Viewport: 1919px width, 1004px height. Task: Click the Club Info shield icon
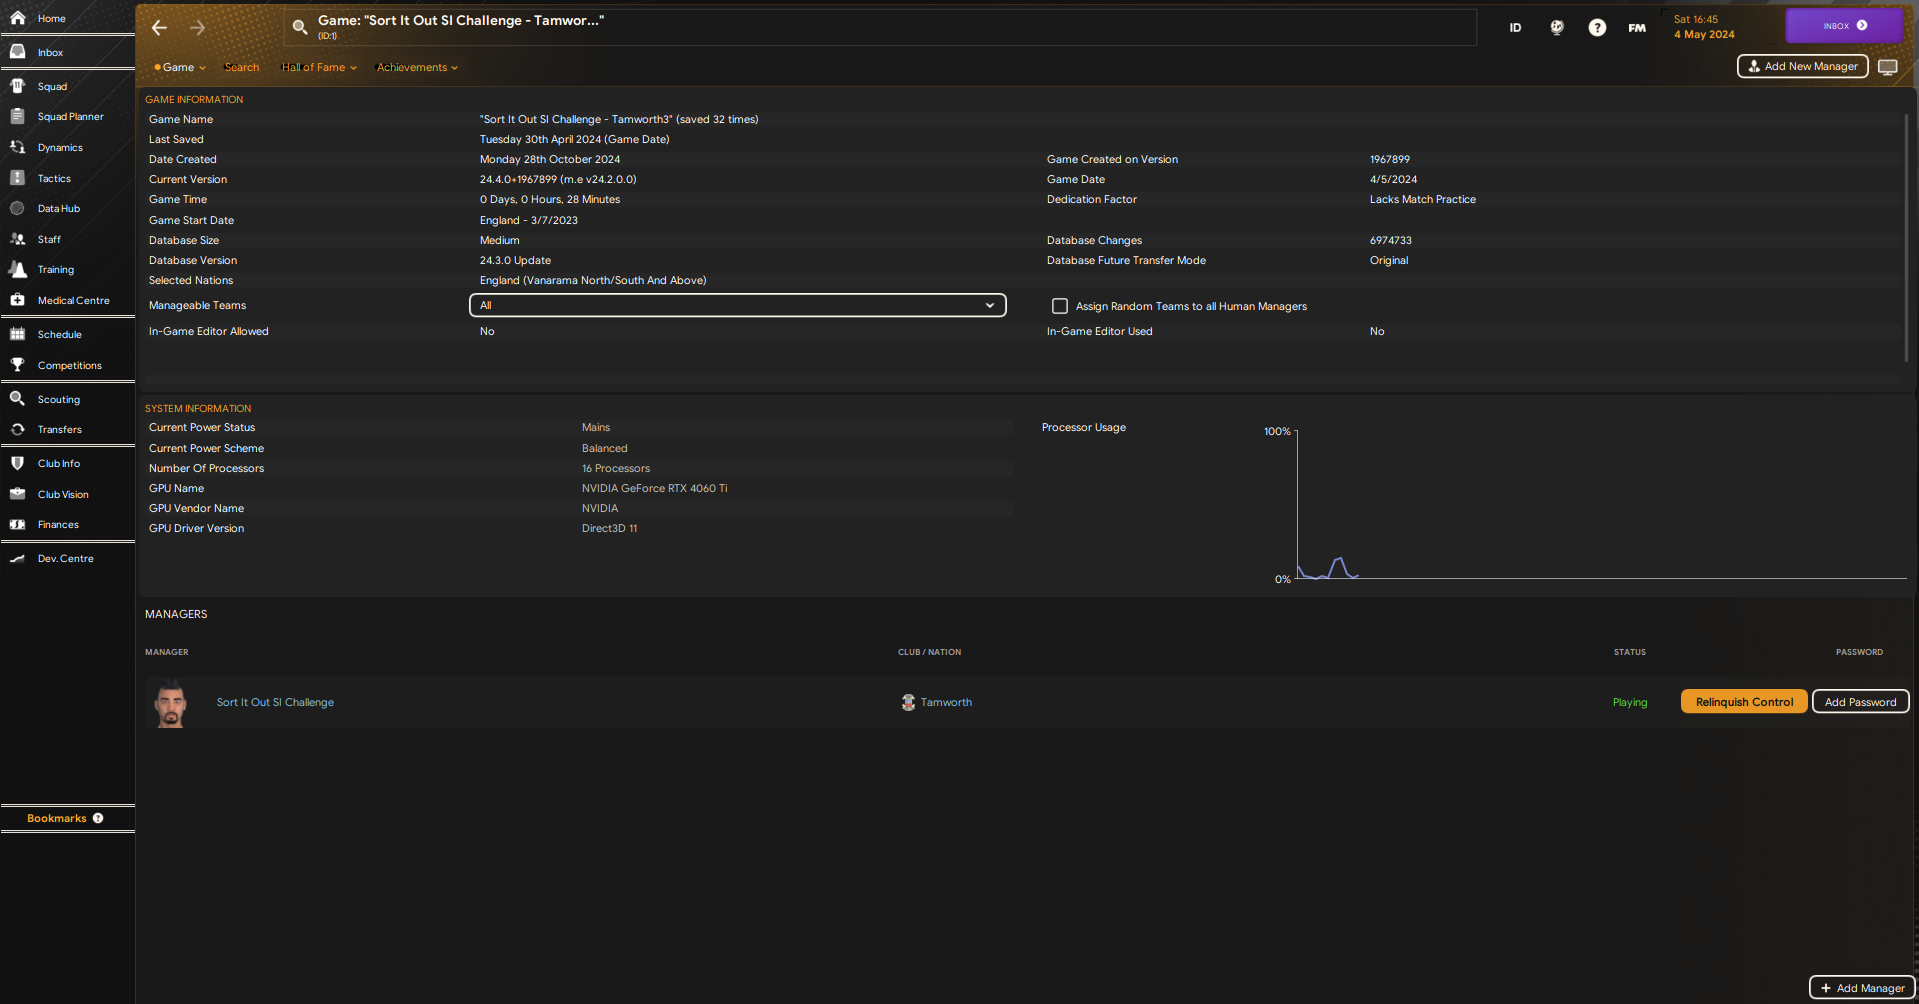click(17, 463)
